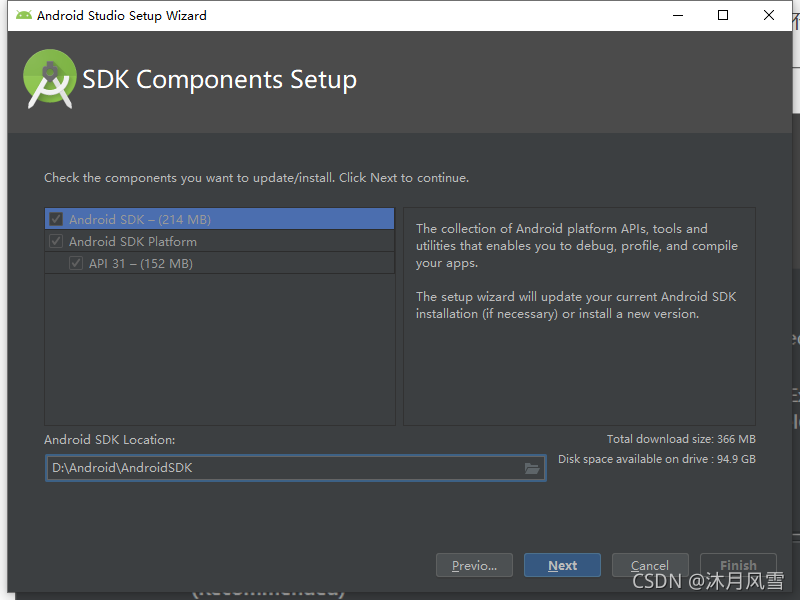Image resolution: width=800 pixels, height=600 pixels.
Task: Toggle the Android SDK checkbox
Action: [x=56, y=219]
